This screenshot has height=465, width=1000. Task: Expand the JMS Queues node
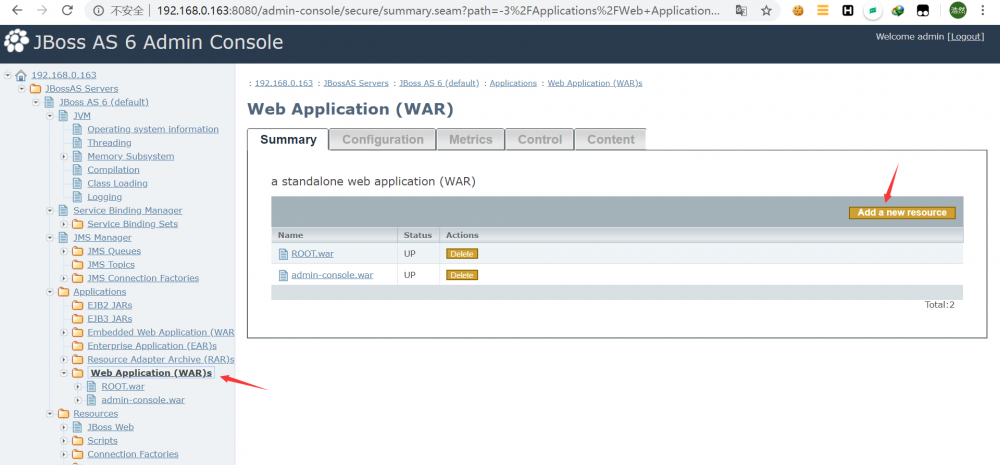pyautogui.click(x=64, y=251)
